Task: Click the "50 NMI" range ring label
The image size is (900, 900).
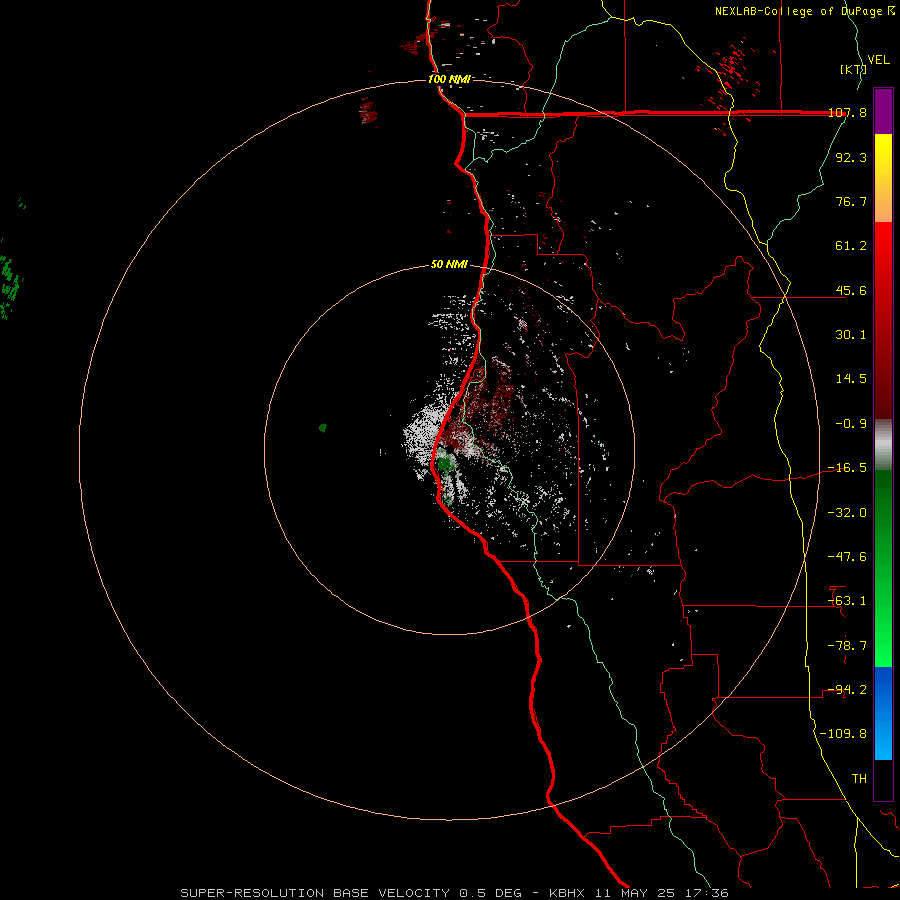Action: click(449, 264)
